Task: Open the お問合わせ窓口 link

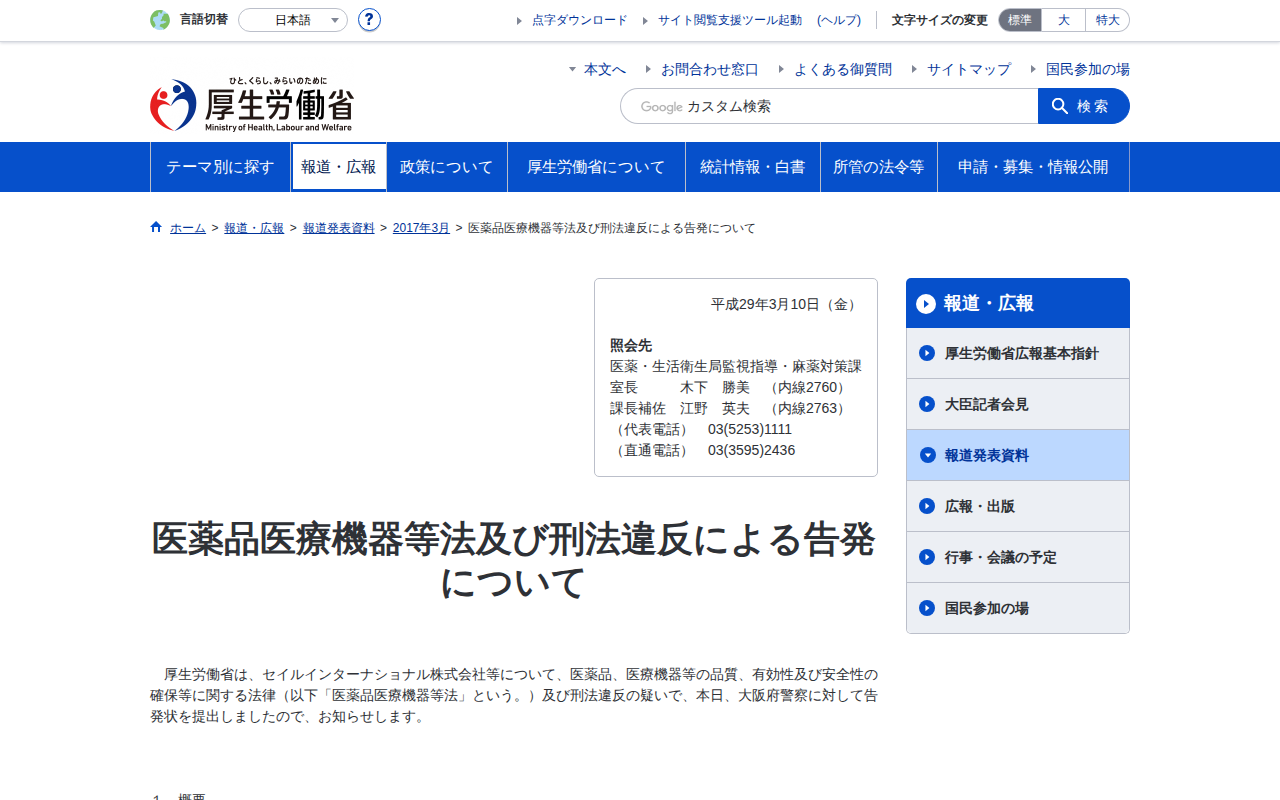Action: 710,69
